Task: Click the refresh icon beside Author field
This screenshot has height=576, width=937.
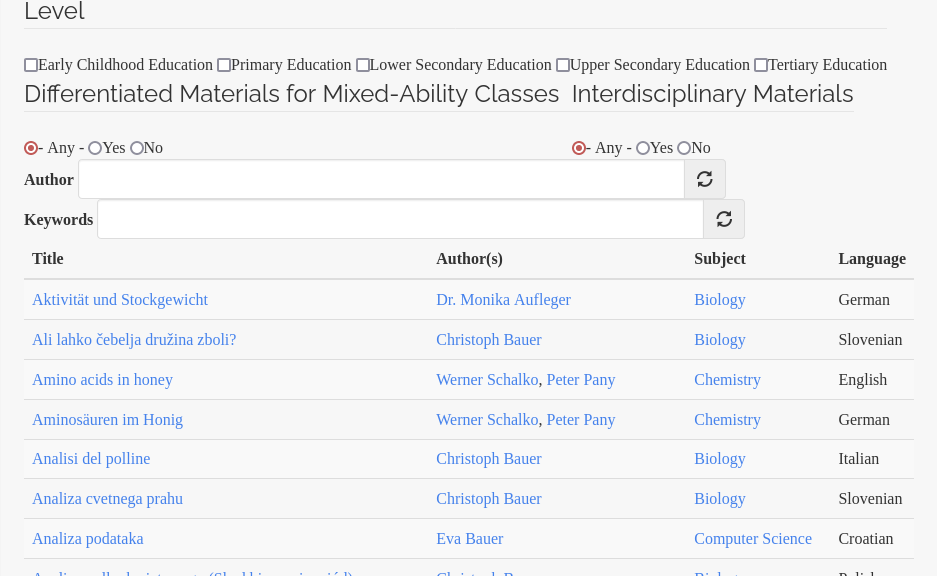Action: pos(705,179)
